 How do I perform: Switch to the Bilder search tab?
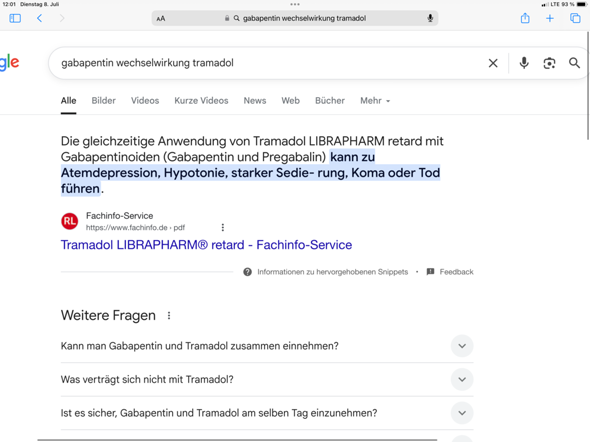pyautogui.click(x=103, y=101)
